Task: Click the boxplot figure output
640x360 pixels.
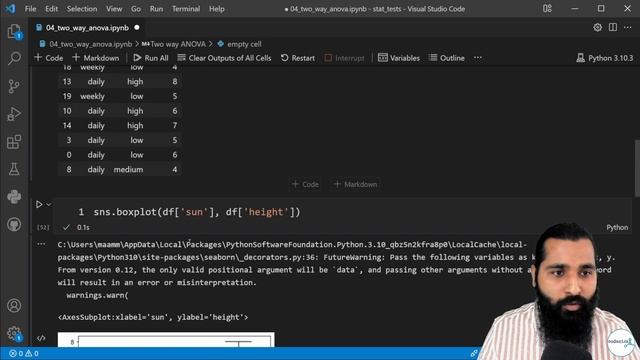Action: click(x=166, y=340)
